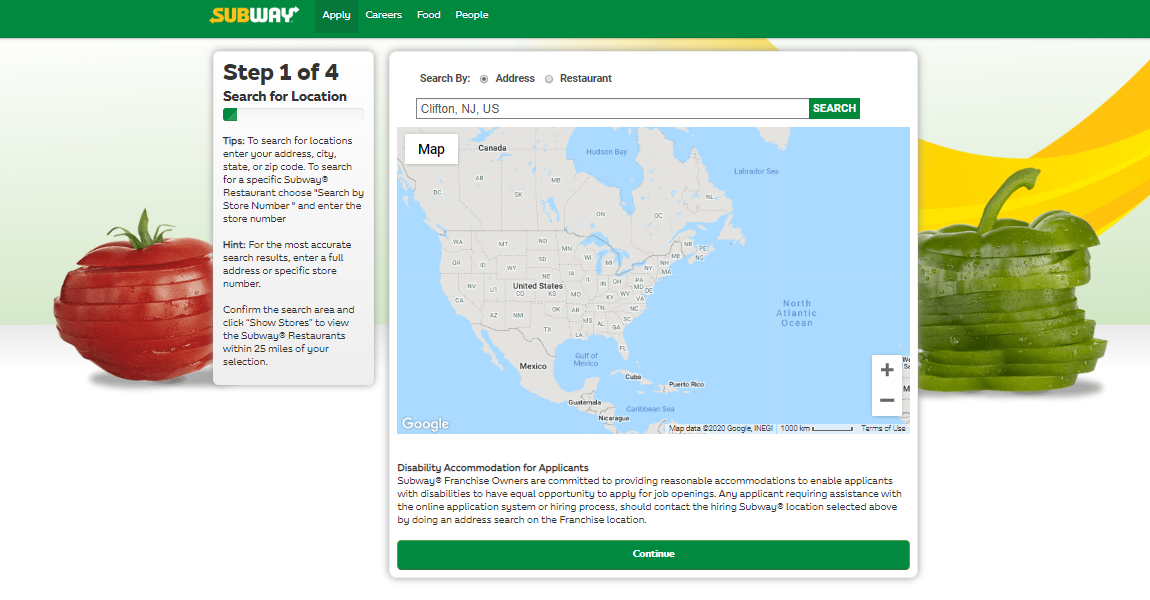Screen dimensions: 1150x600
Task: Open the Food menu item
Action: pos(428,15)
